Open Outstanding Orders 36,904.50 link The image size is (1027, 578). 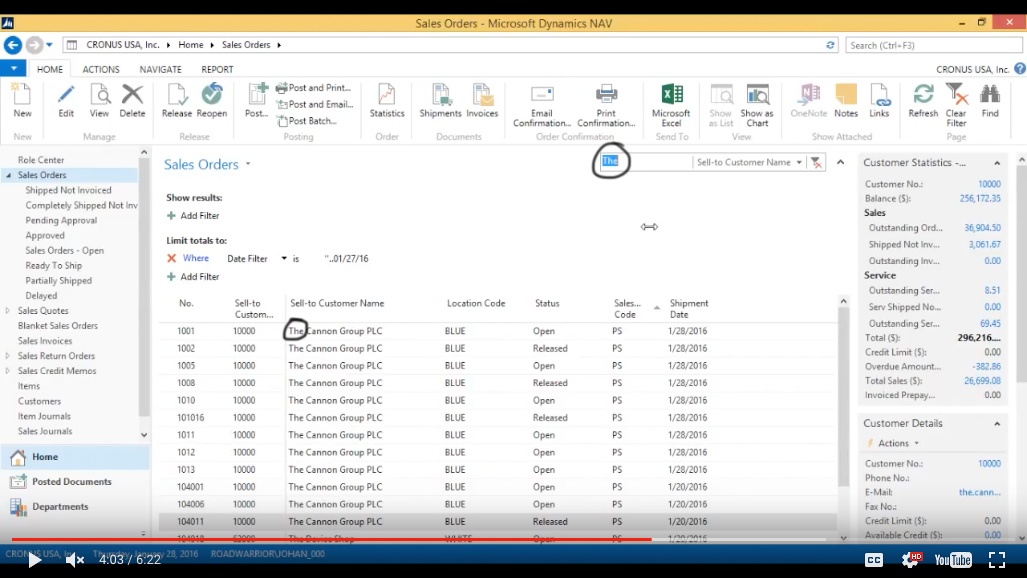coord(982,227)
